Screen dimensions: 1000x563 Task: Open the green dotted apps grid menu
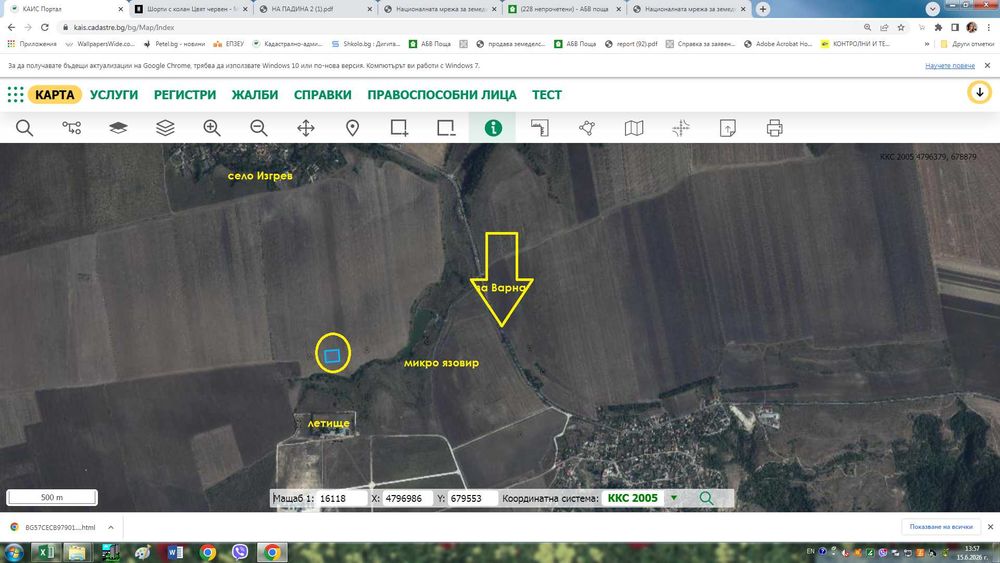[x=15, y=94]
